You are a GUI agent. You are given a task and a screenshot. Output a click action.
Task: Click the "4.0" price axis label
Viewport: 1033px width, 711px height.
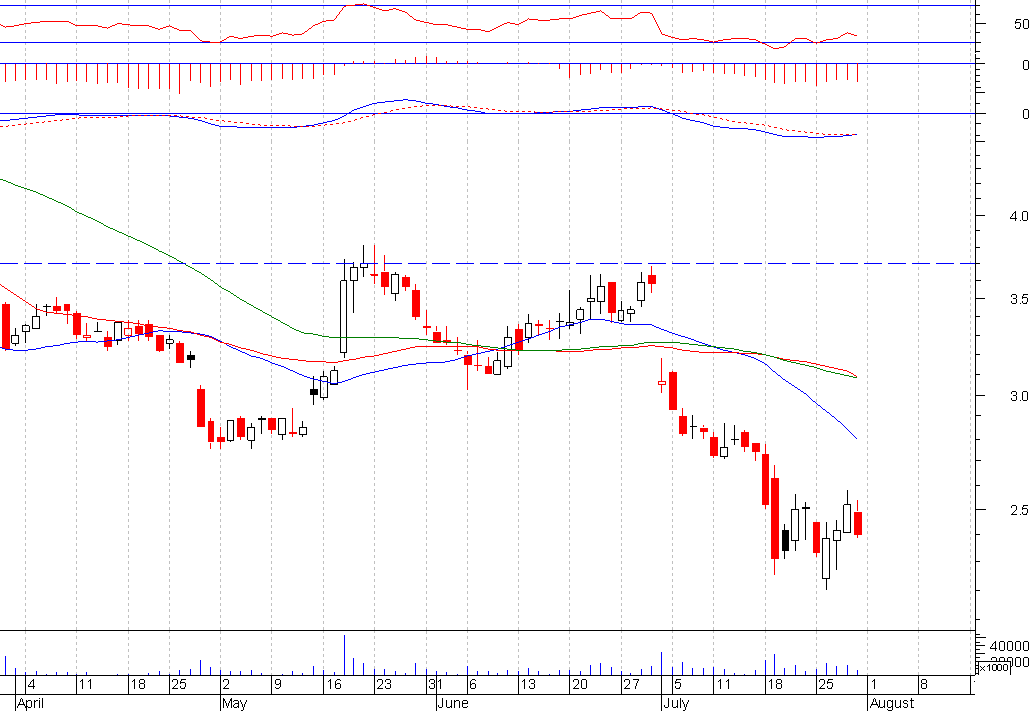(1019, 216)
